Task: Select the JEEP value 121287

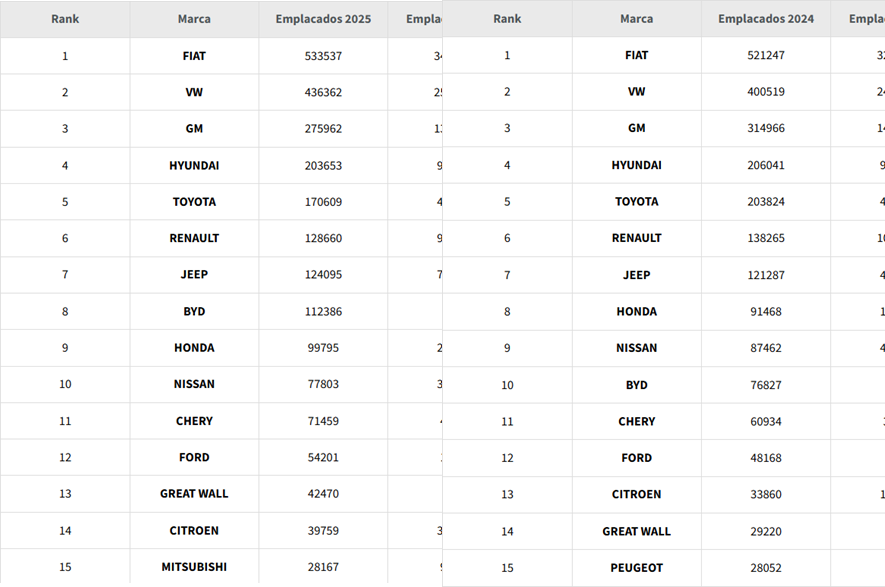Action: (x=765, y=275)
